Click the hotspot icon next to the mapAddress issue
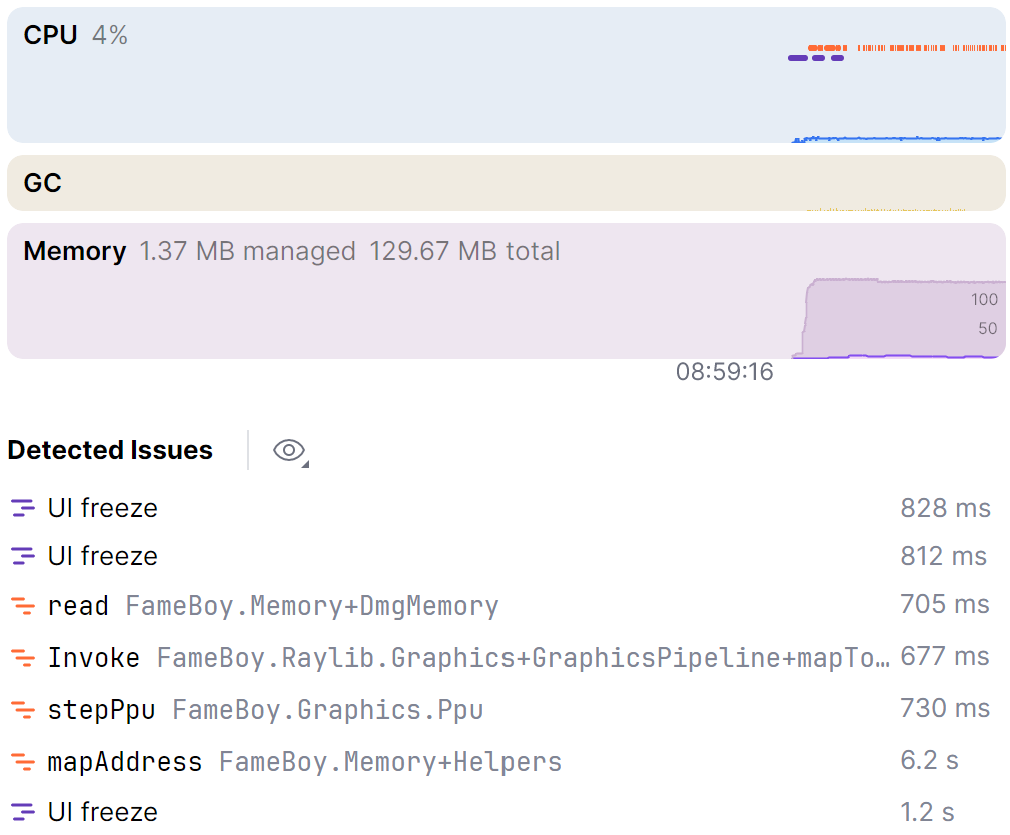 [x=22, y=761]
